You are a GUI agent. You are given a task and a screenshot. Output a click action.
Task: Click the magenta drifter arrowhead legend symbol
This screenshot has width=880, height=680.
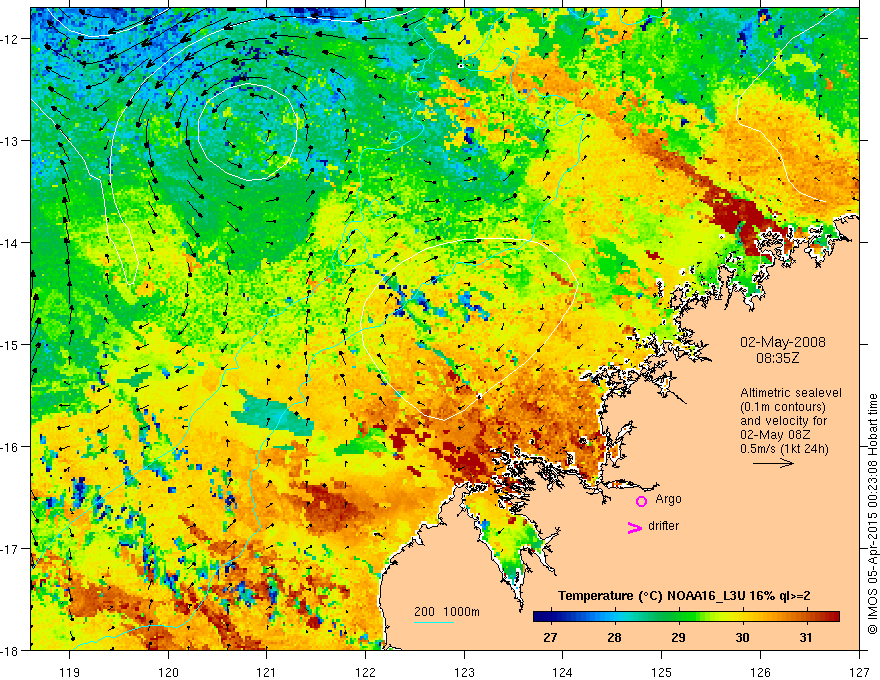point(635,528)
